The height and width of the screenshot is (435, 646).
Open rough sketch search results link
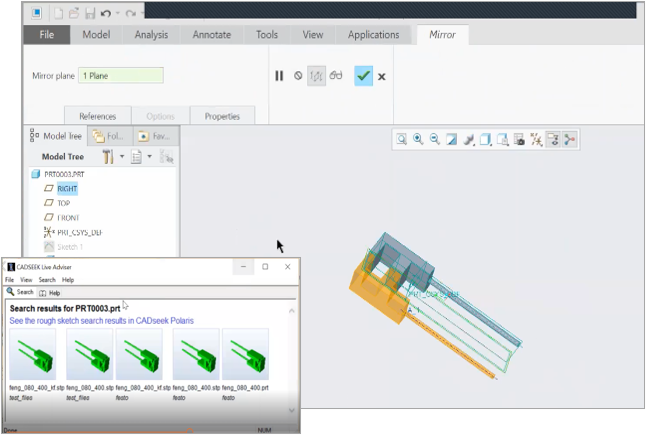coord(101,321)
